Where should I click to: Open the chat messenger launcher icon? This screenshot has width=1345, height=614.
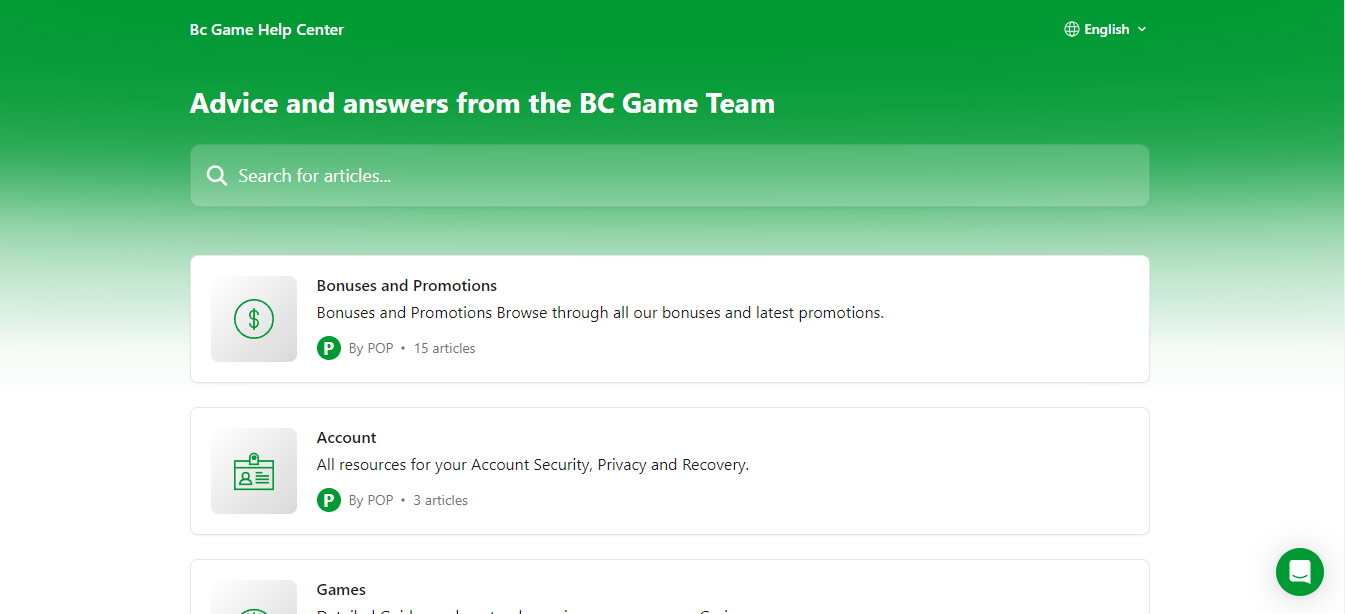tap(1299, 572)
